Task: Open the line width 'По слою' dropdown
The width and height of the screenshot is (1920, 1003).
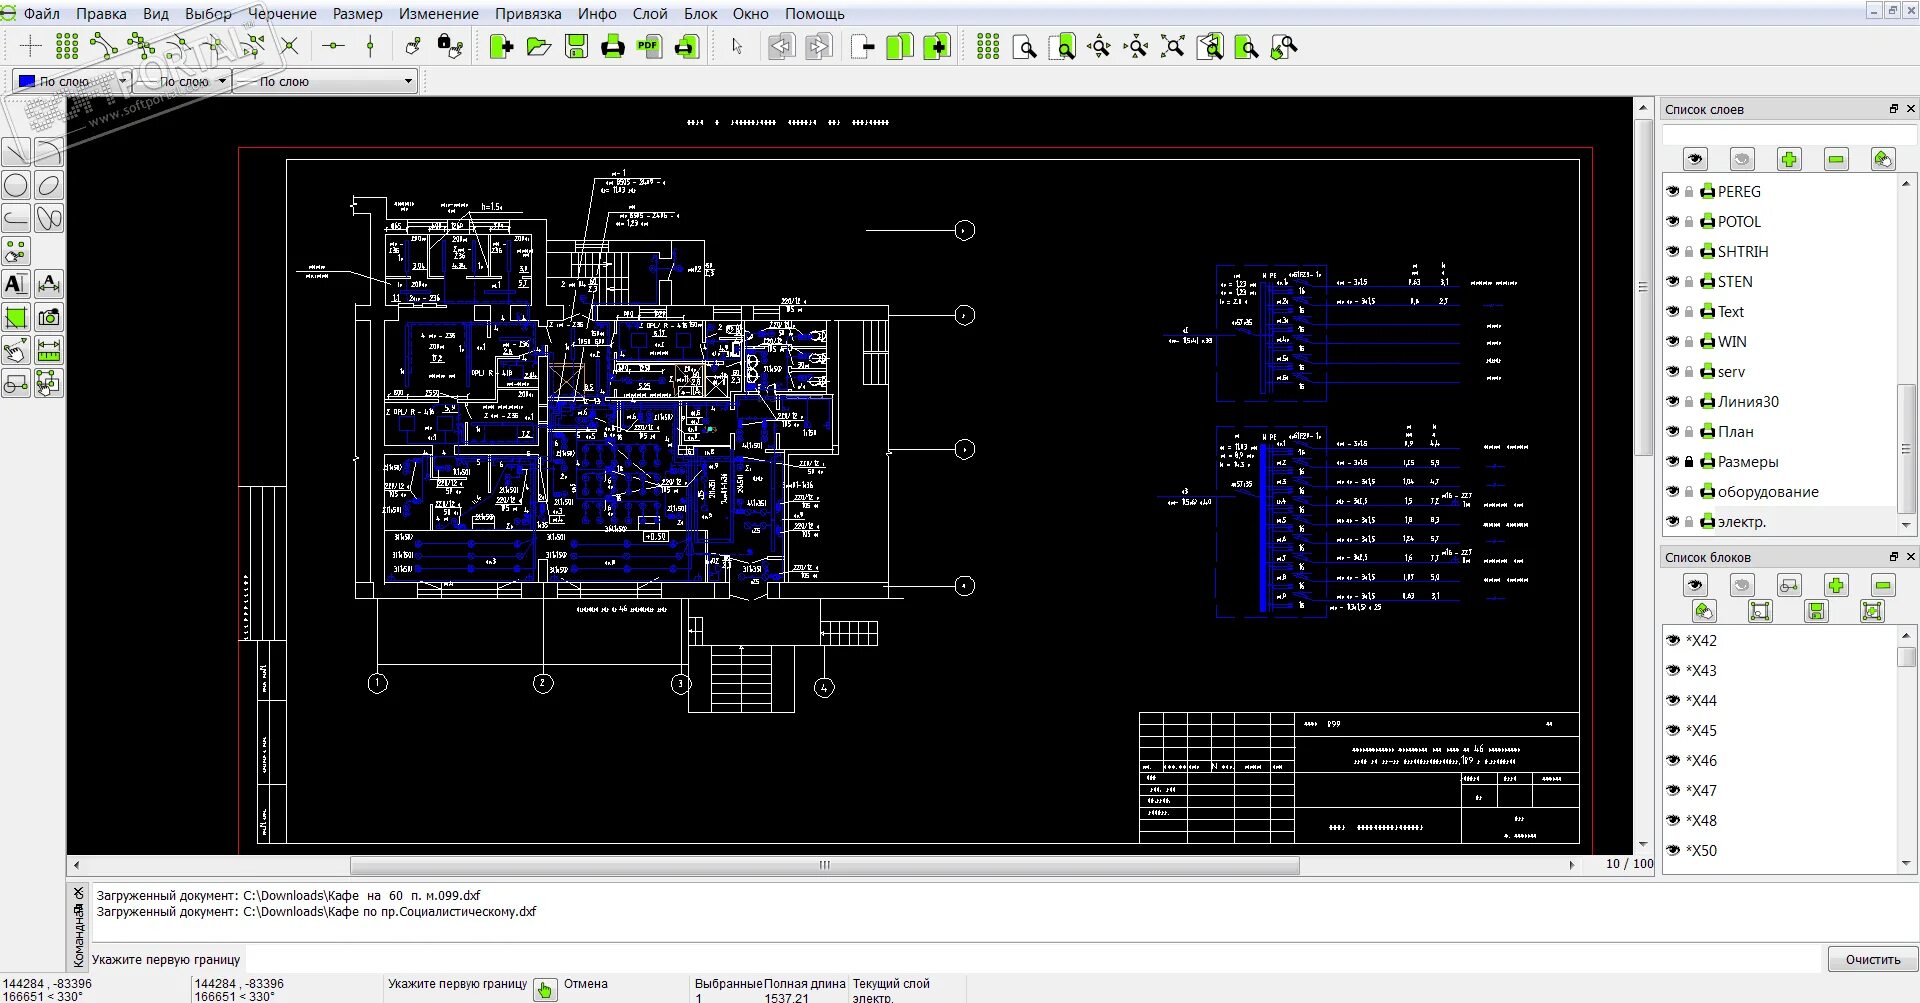Action: click(180, 81)
